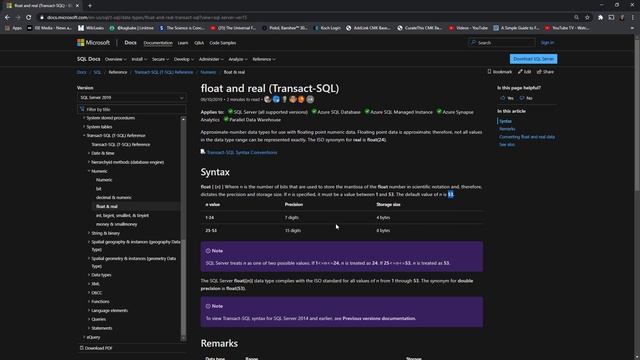Open a new browser tab
Image resolution: width=640 pixels, height=360 pixels.
(90, 6)
